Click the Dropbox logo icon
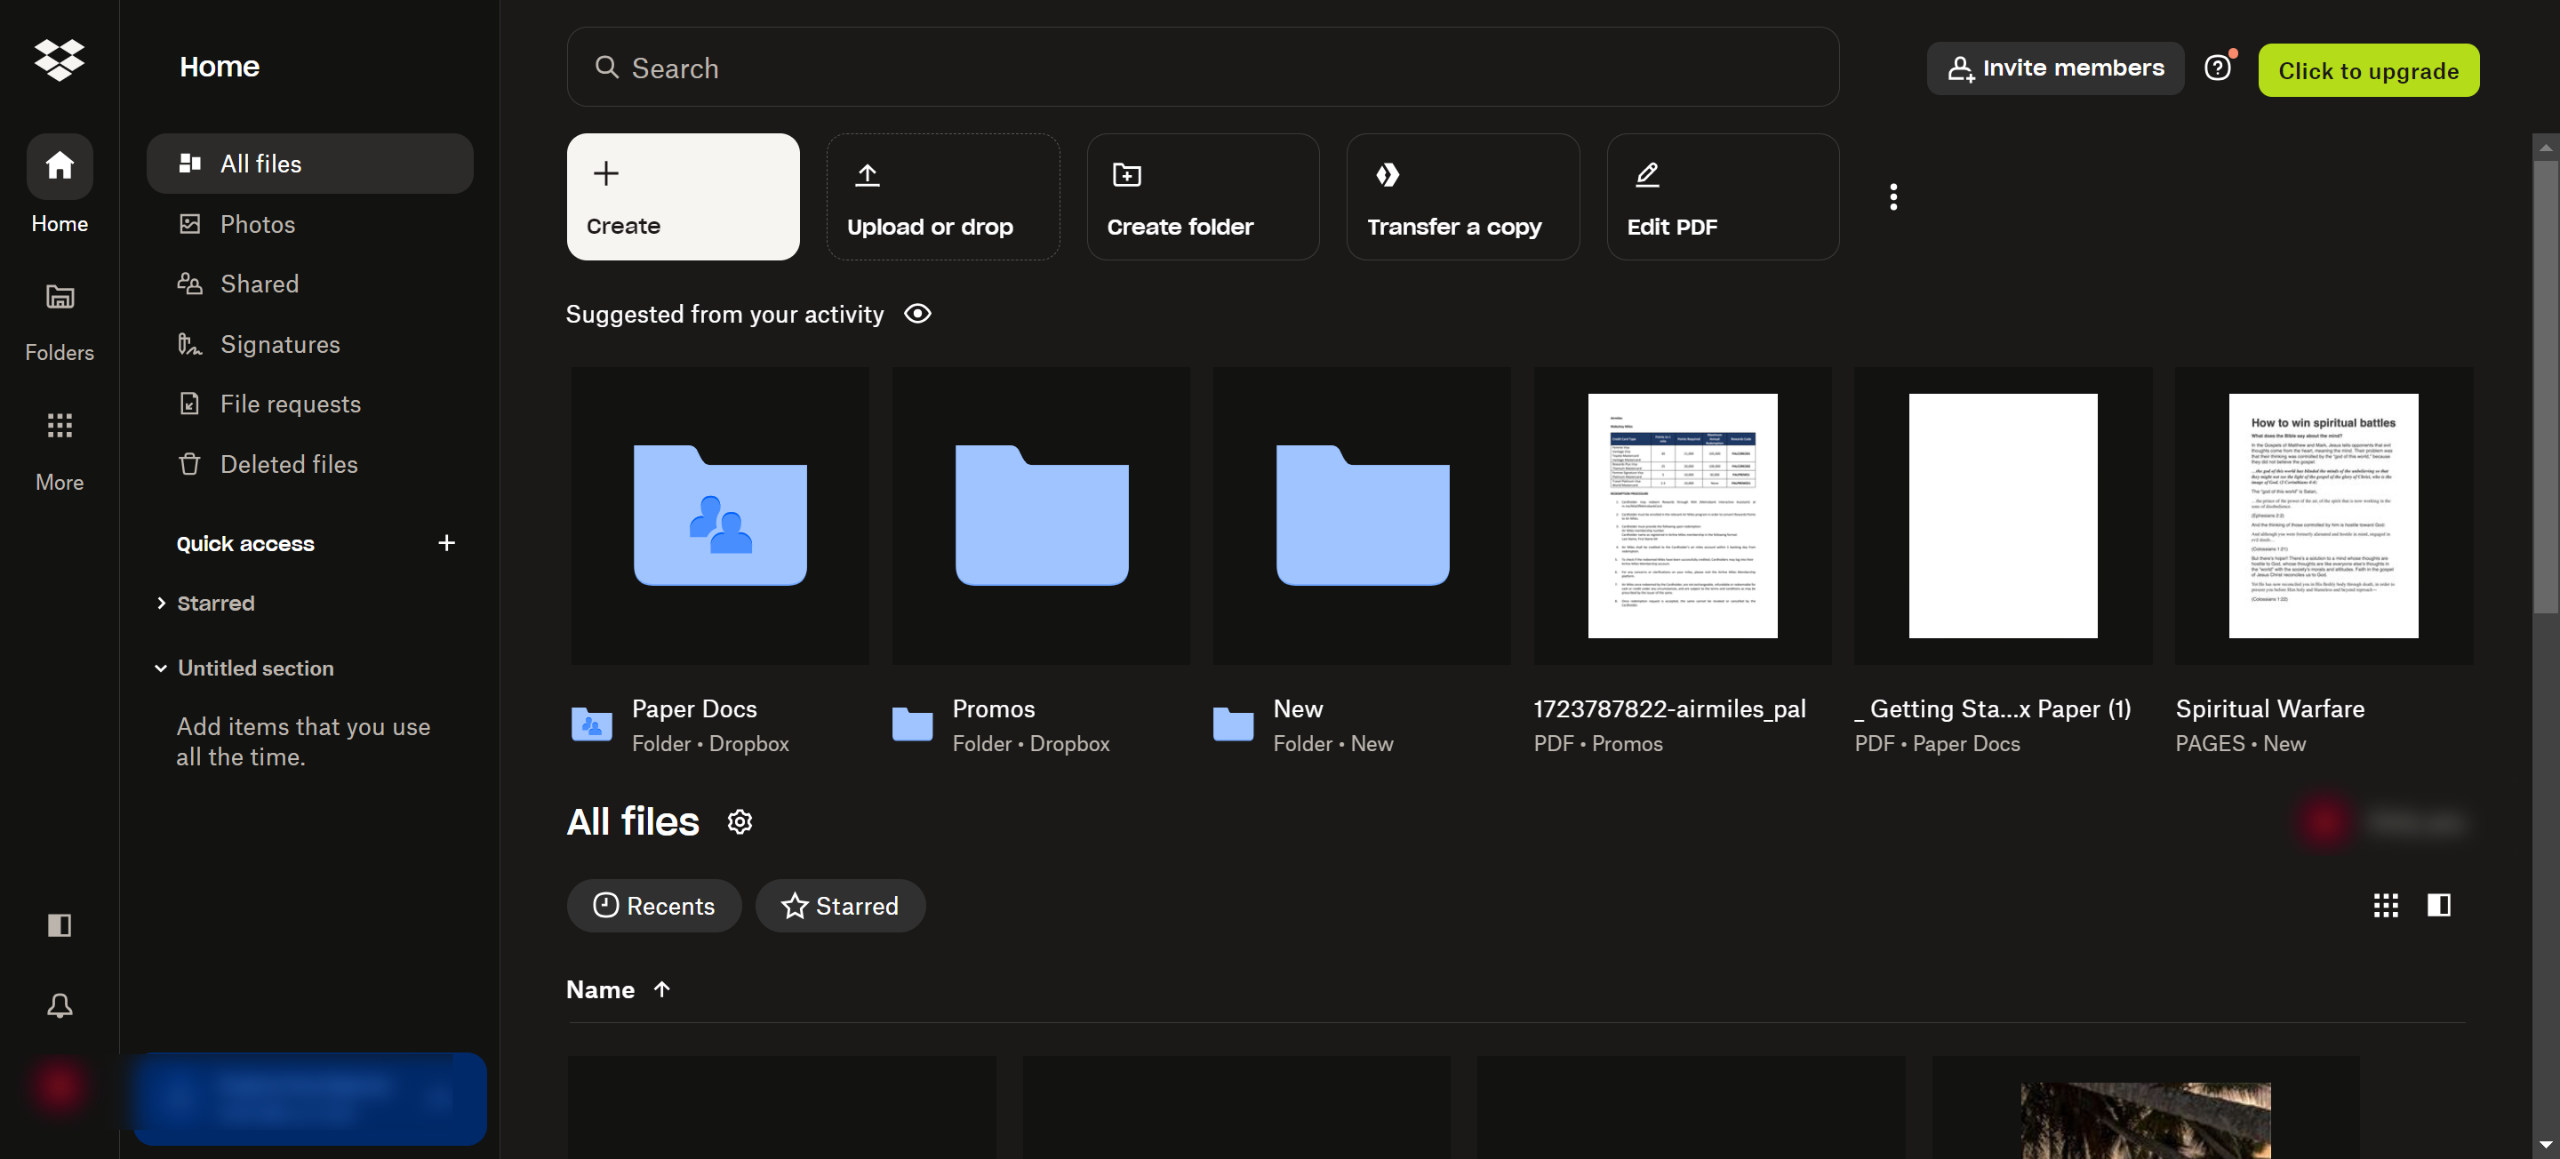Viewport: 2560px width, 1159px height. click(x=59, y=60)
